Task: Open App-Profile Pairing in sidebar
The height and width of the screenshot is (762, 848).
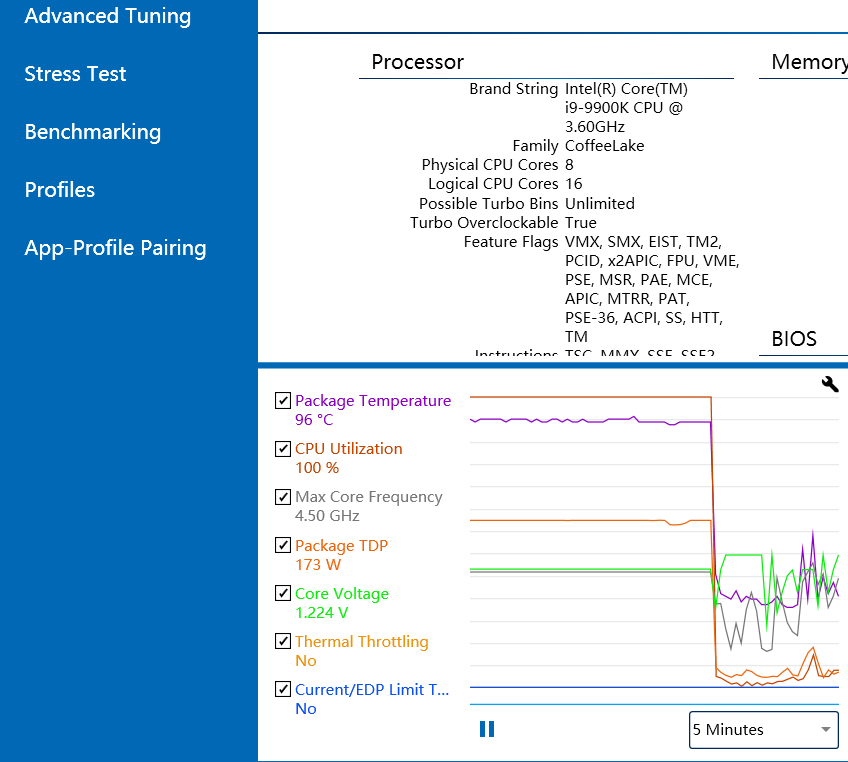Action: [115, 248]
